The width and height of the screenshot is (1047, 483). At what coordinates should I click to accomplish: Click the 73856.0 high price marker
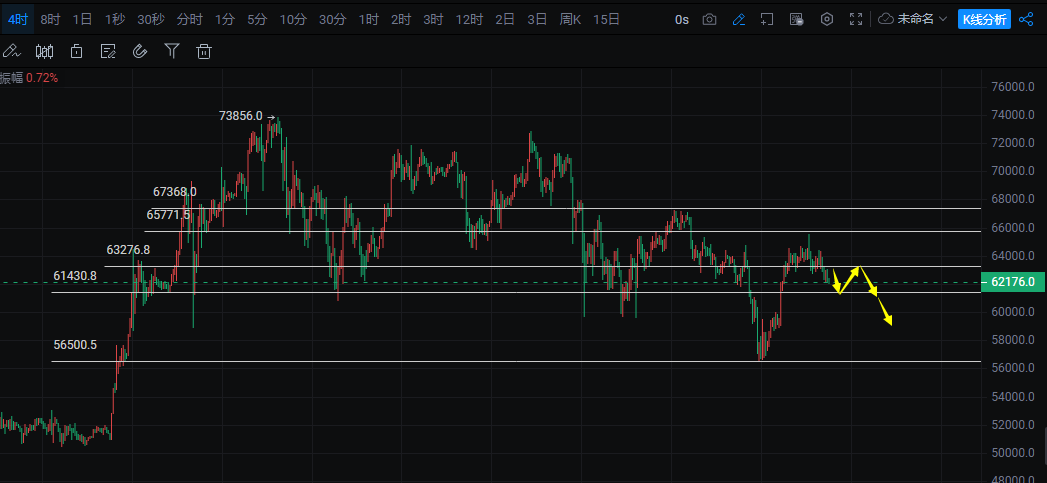pyautogui.click(x=240, y=116)
